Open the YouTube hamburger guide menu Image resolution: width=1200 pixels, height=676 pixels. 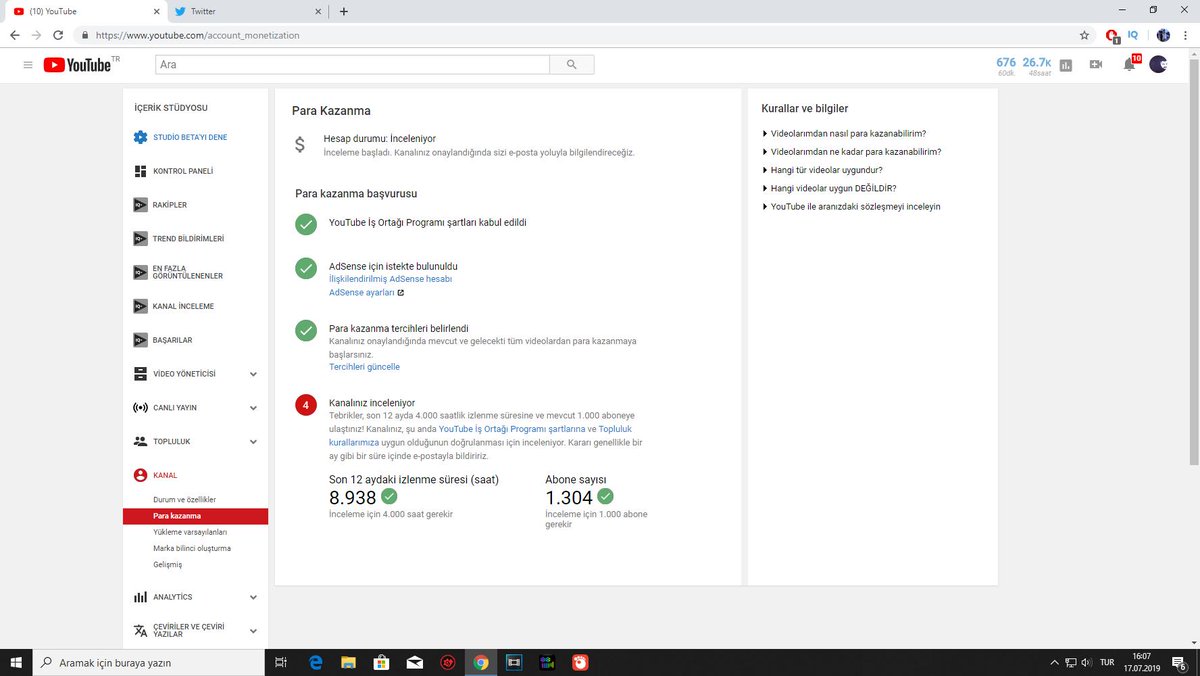coord(27,65)
